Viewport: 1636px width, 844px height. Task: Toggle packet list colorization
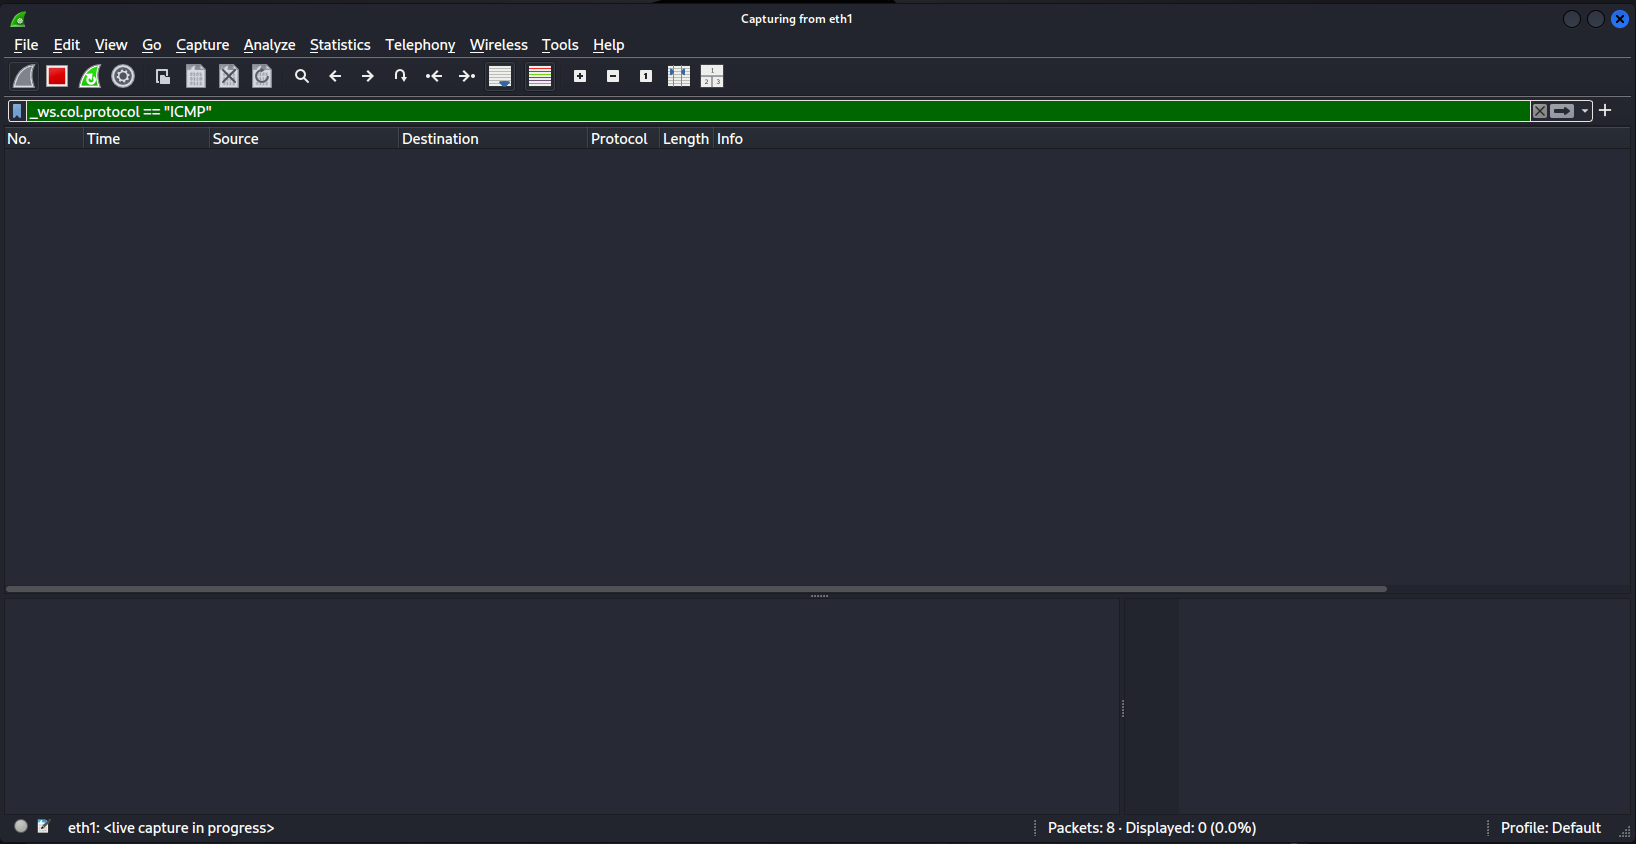point(540,76)
